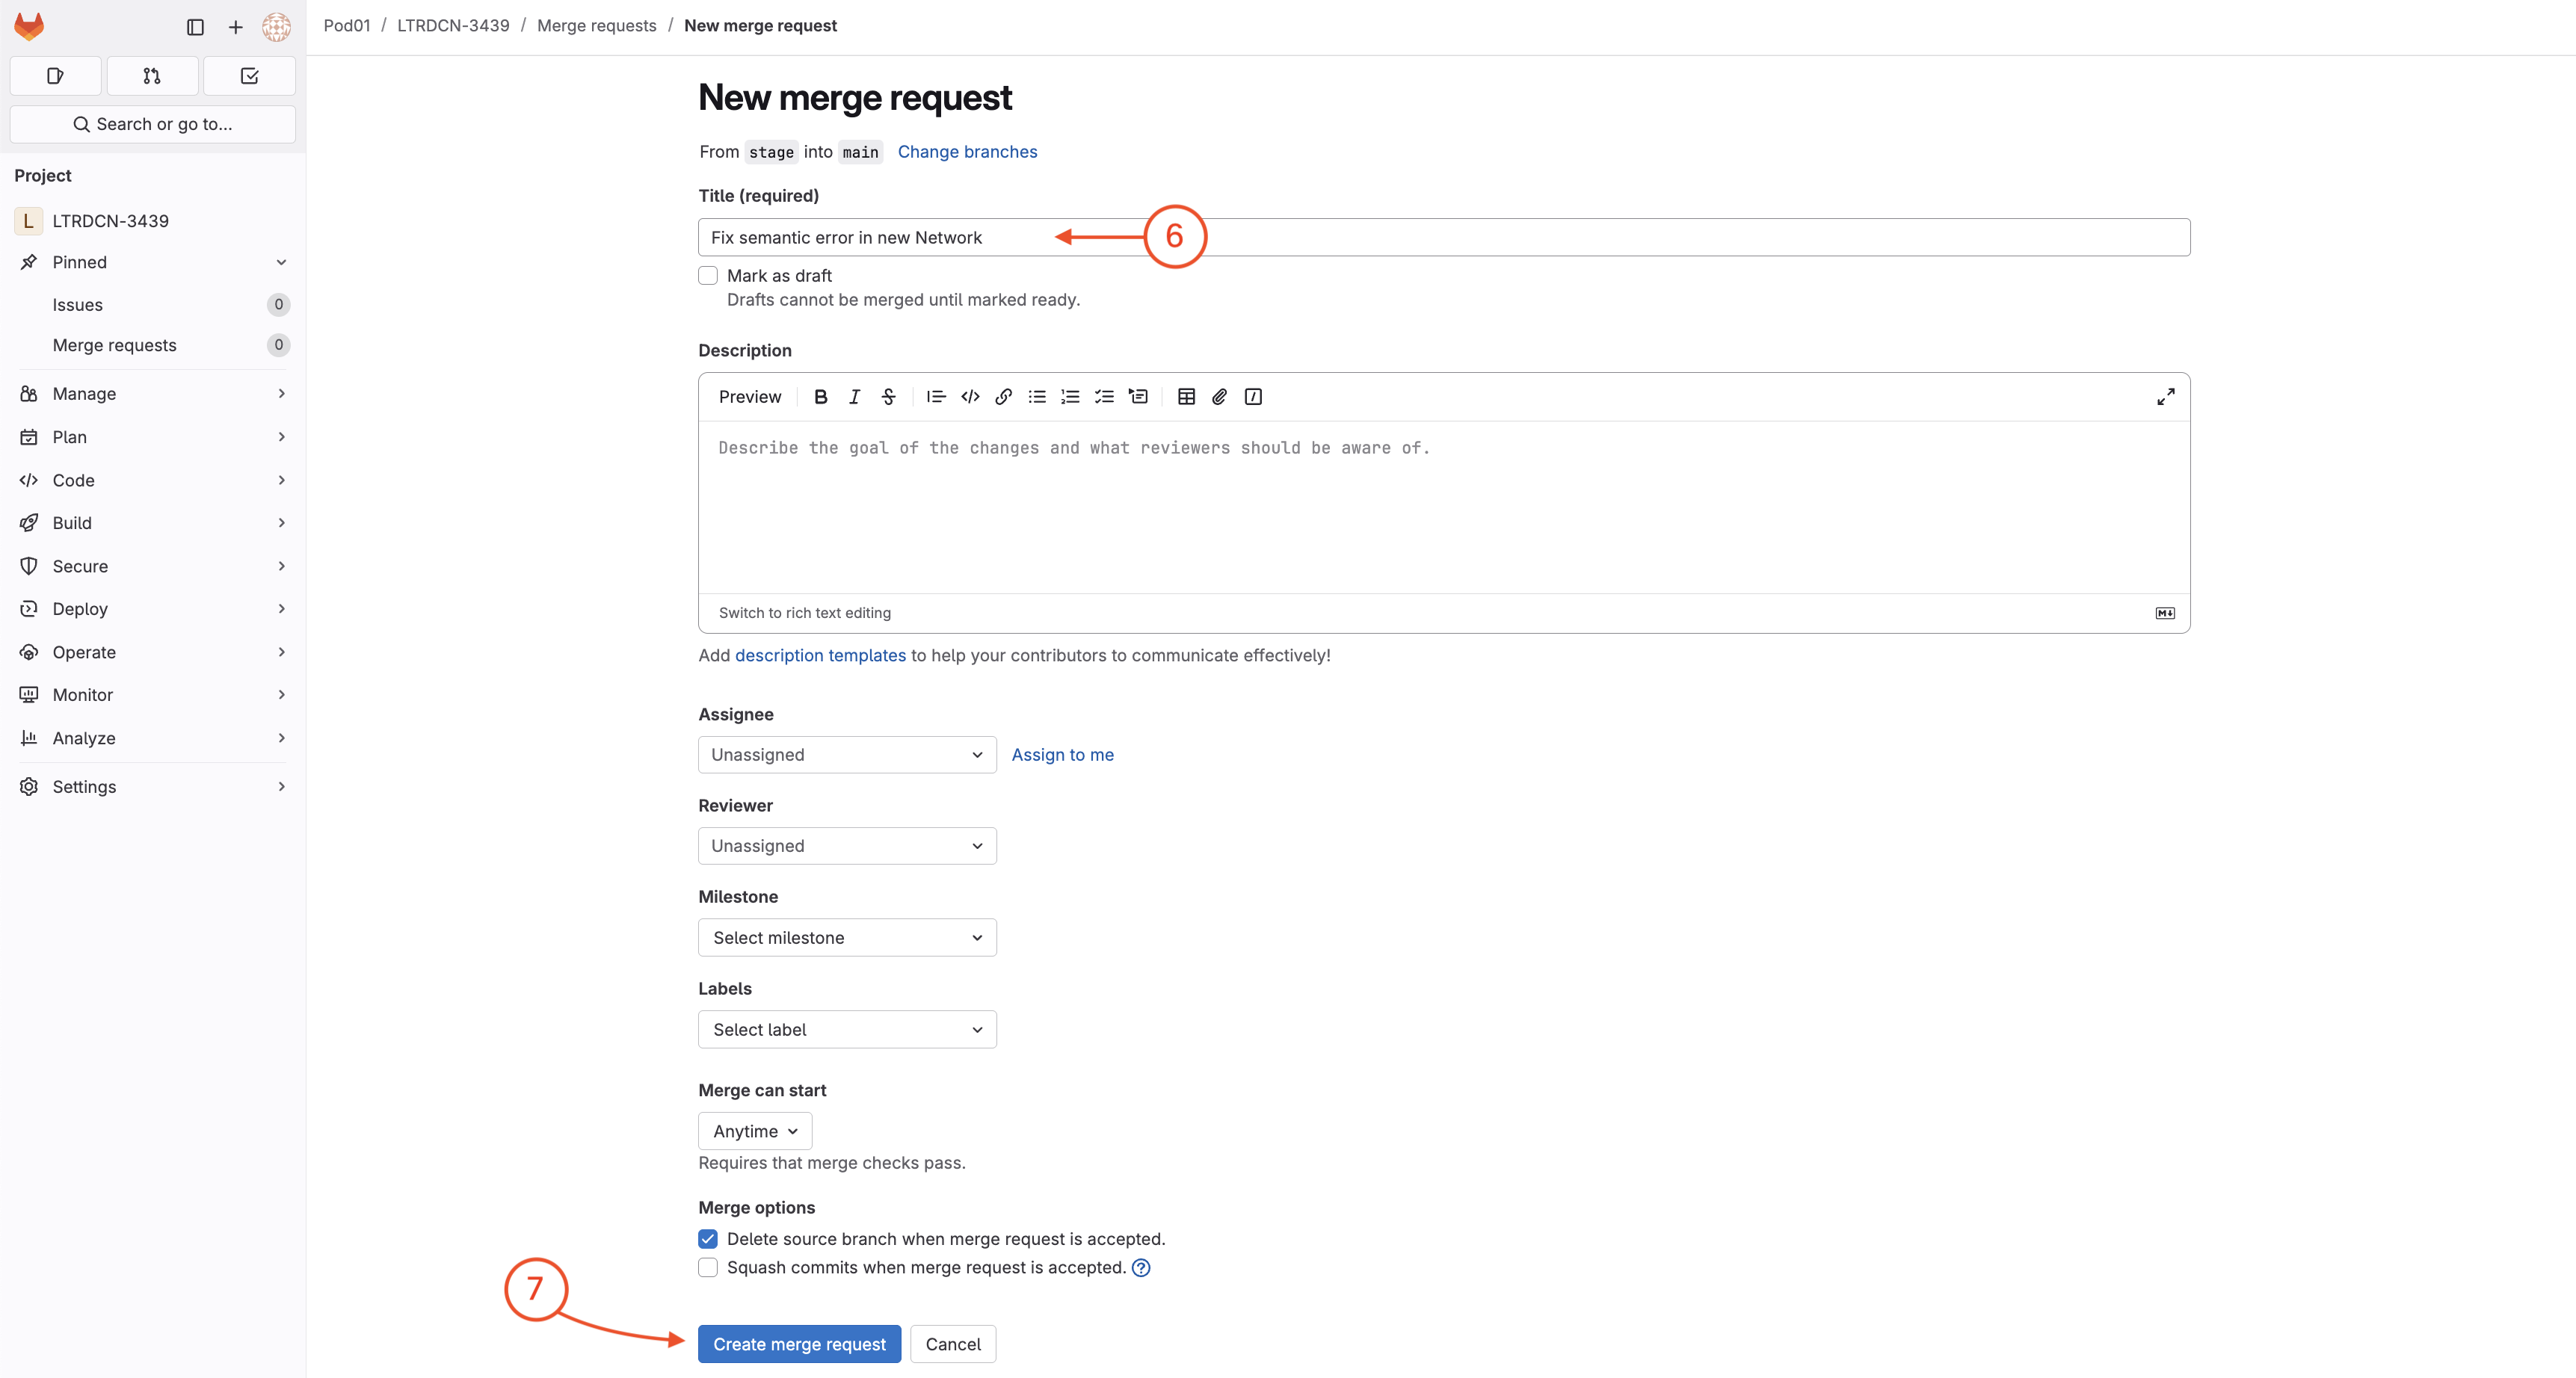Click the GitLab logo home icon
Viewport: 2576px width, 1378px height.
[29, 27]
